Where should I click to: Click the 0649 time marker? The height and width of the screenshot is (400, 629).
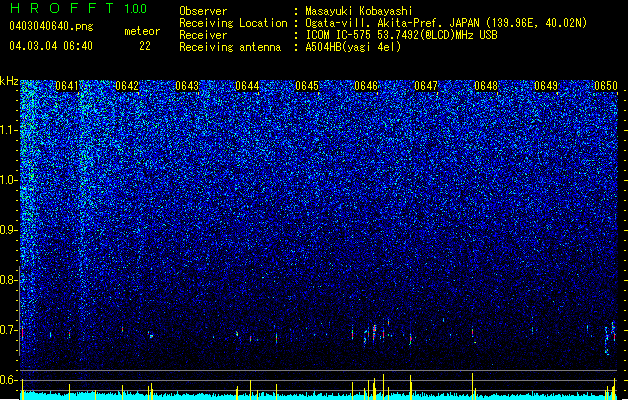tap(546, 86)
